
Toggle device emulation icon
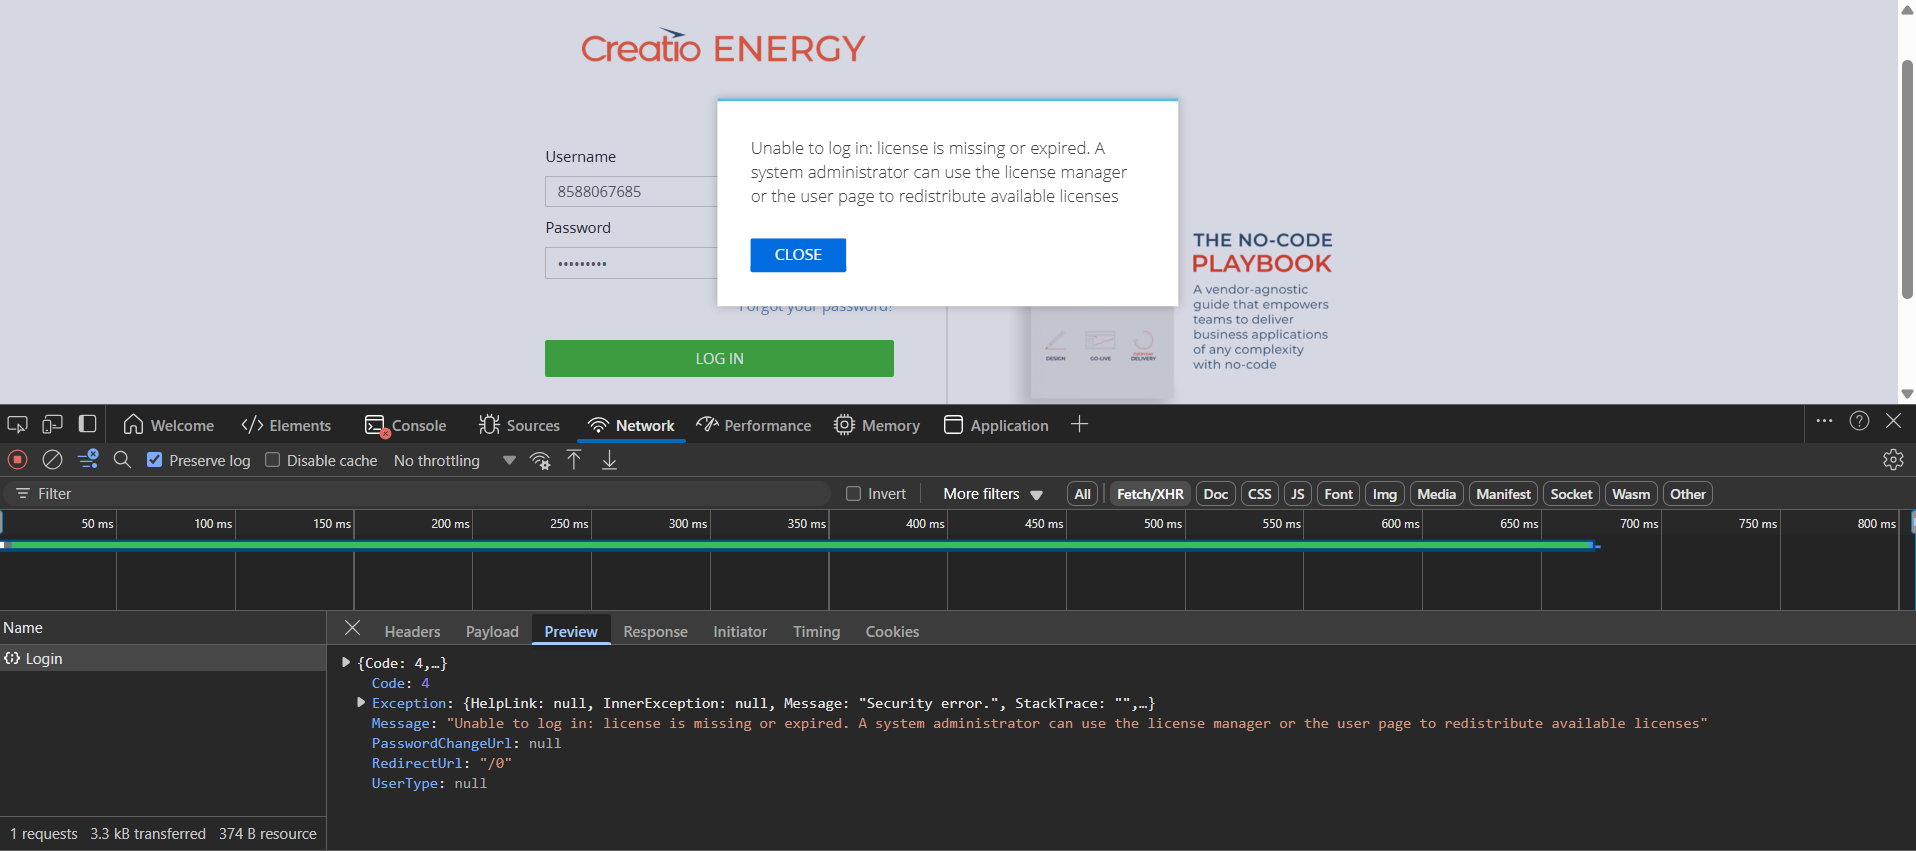52,424
